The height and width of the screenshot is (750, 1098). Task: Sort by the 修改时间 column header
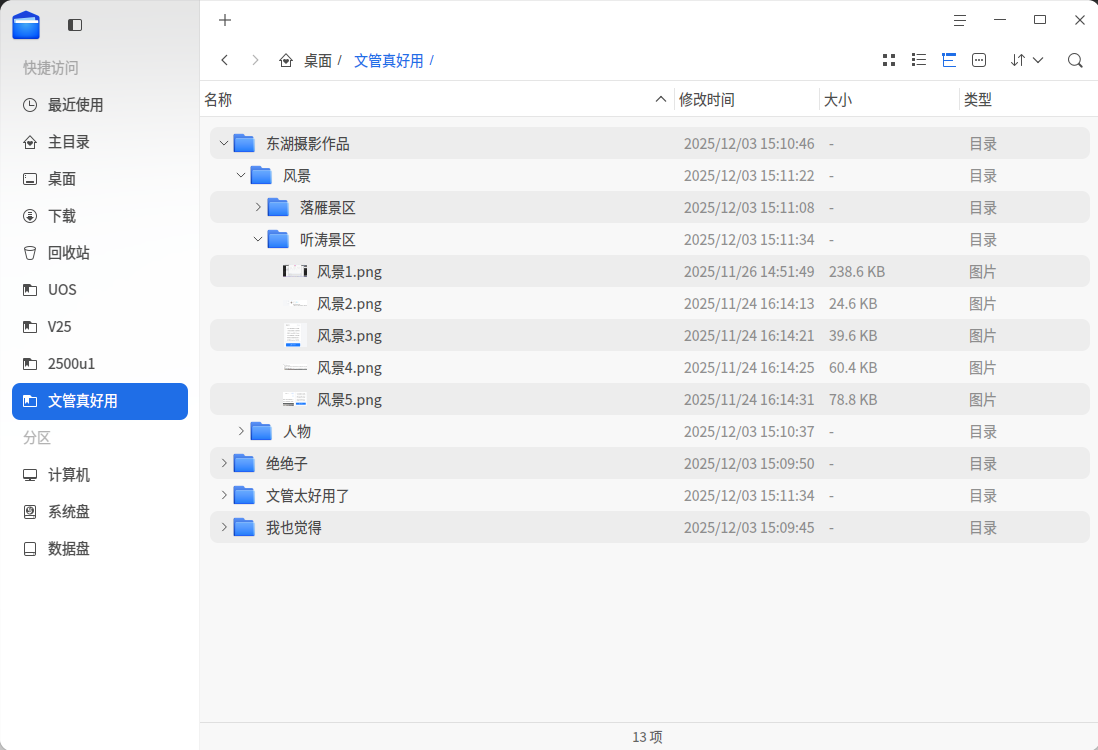[706, 99]
